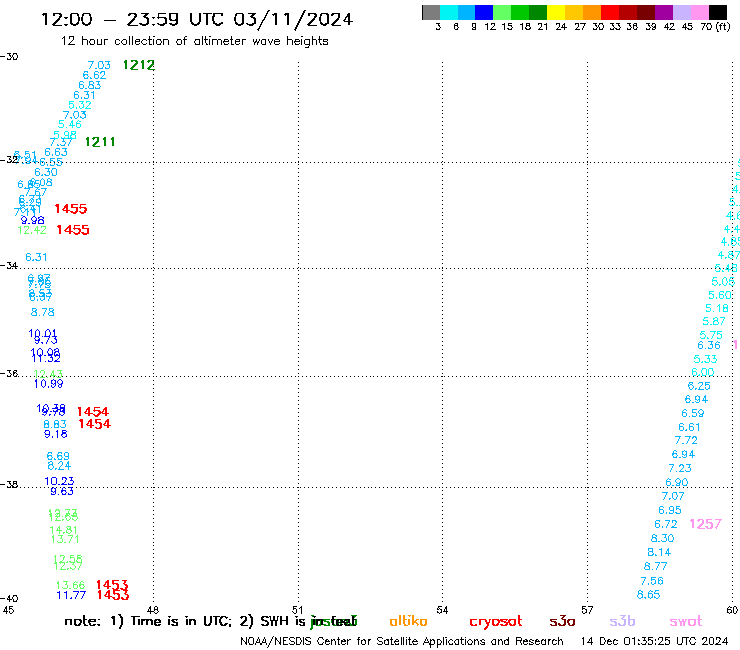Click the longitude axis label '57'

click(587, 610)
